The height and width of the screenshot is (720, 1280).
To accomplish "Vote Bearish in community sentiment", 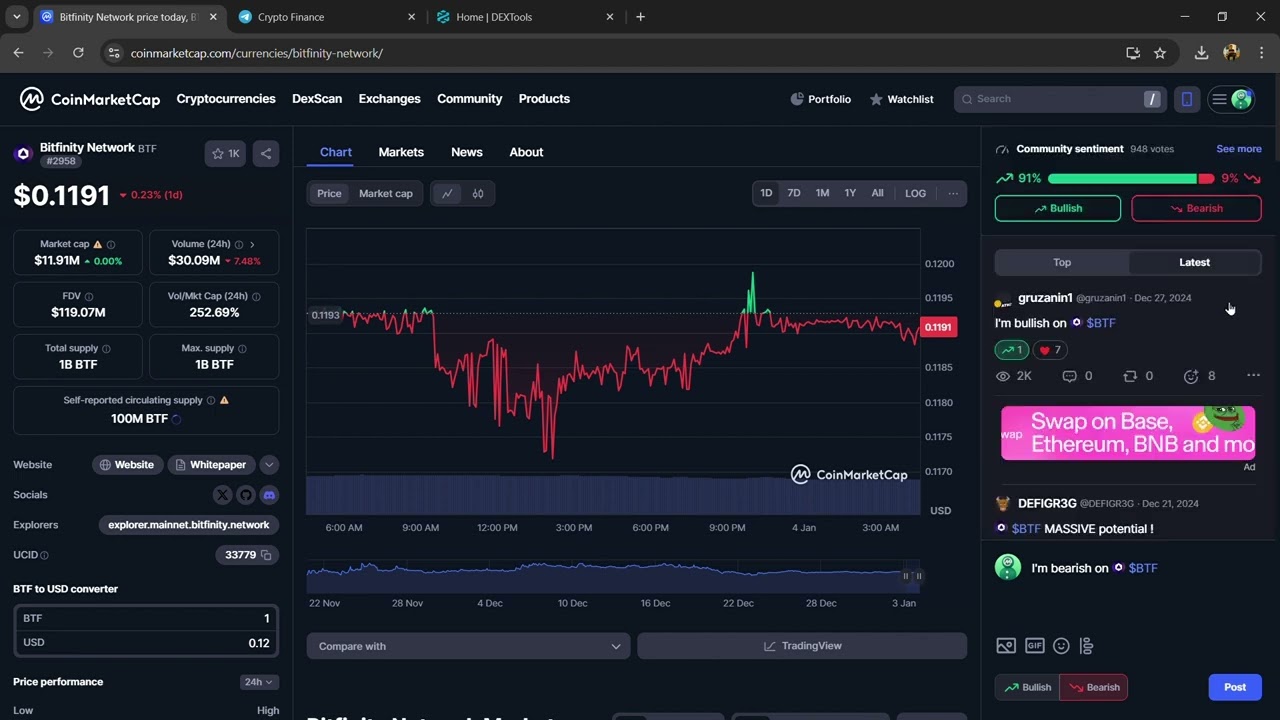I will click(1196, 208).
